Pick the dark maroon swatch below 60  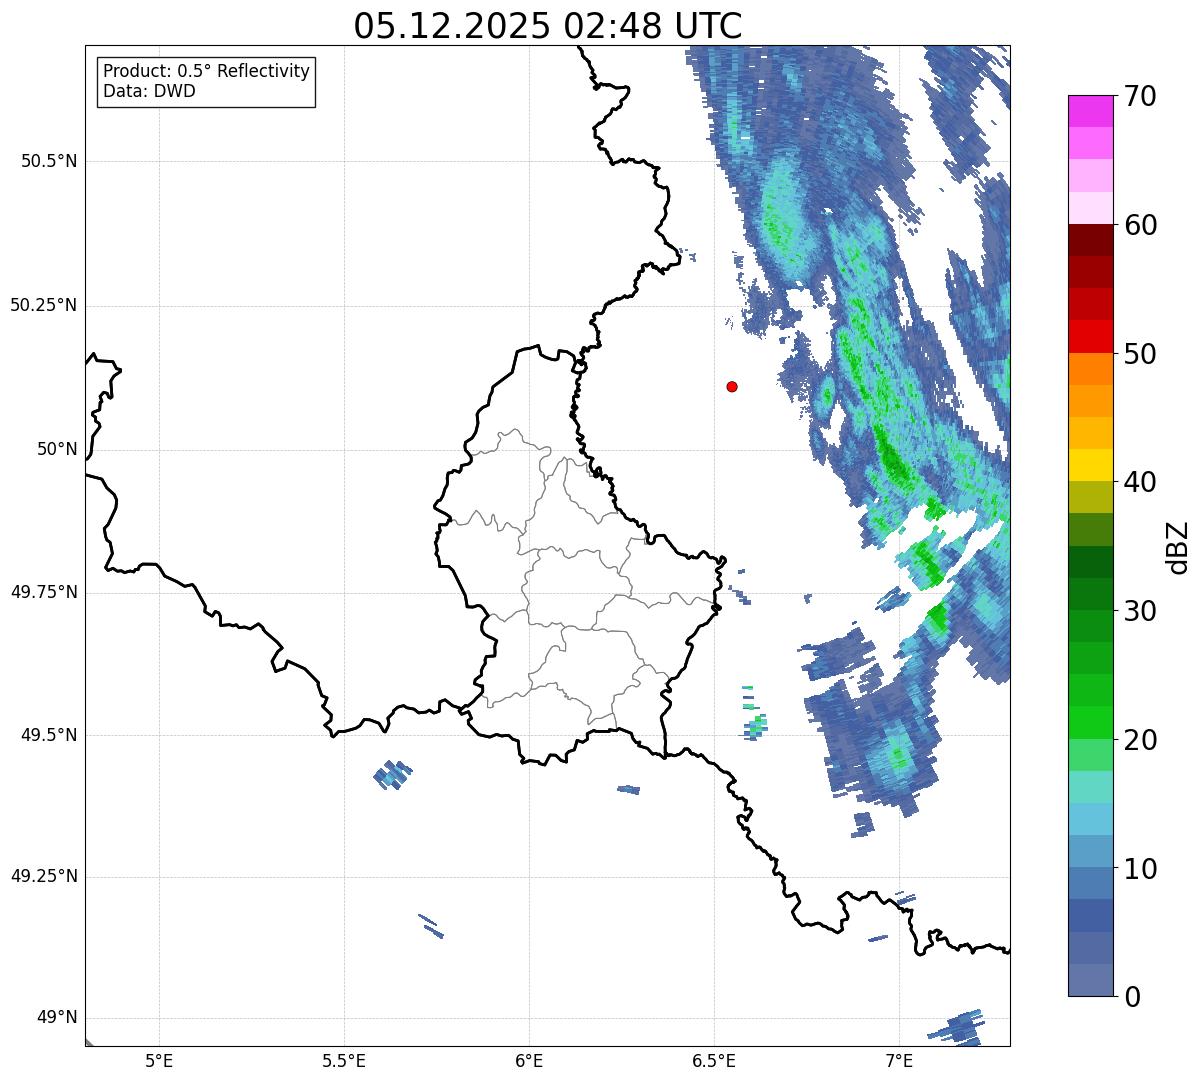tap(1091, 240)
